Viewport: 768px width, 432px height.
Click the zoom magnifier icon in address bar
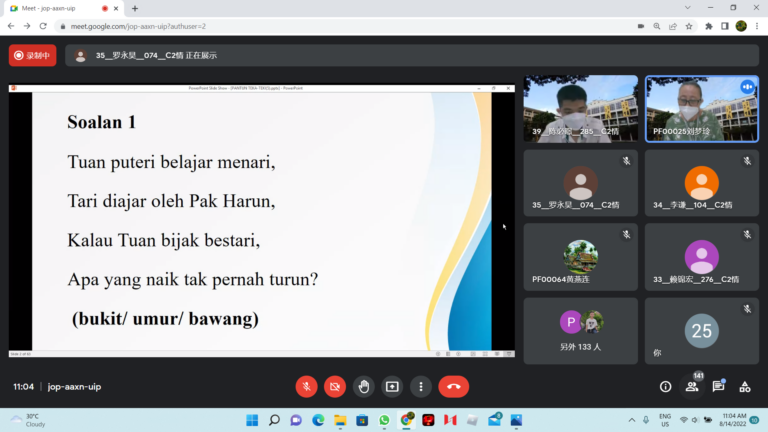(656, 26)
